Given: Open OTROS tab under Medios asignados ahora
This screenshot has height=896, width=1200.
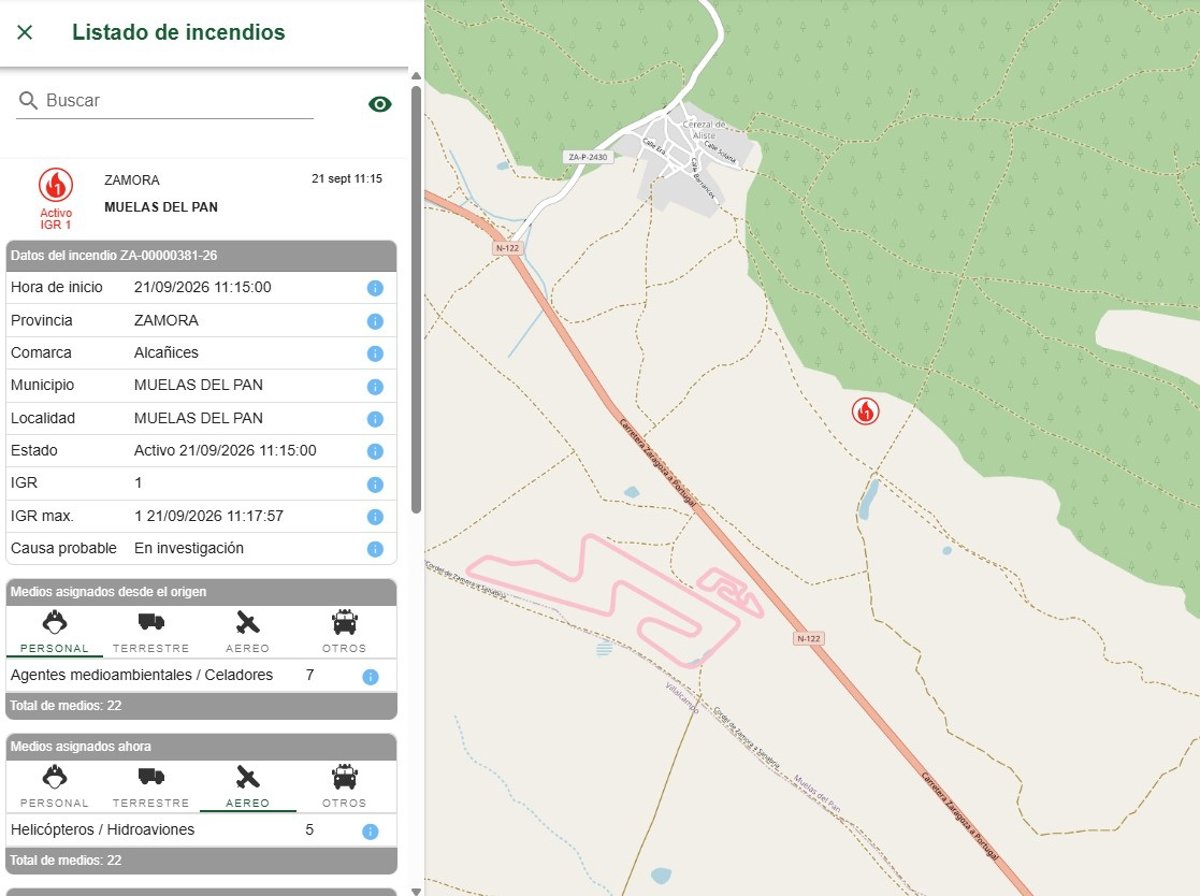Looking at the screenshot, I should tap(344, 786).
